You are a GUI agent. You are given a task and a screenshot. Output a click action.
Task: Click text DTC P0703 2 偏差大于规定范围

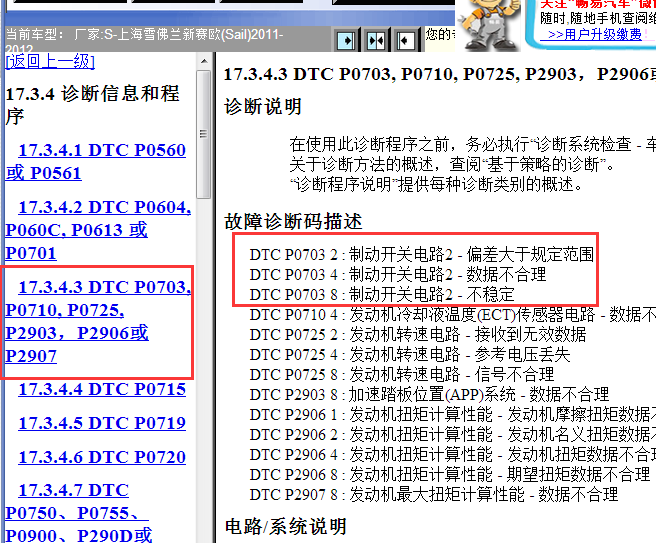coord(422,254)
